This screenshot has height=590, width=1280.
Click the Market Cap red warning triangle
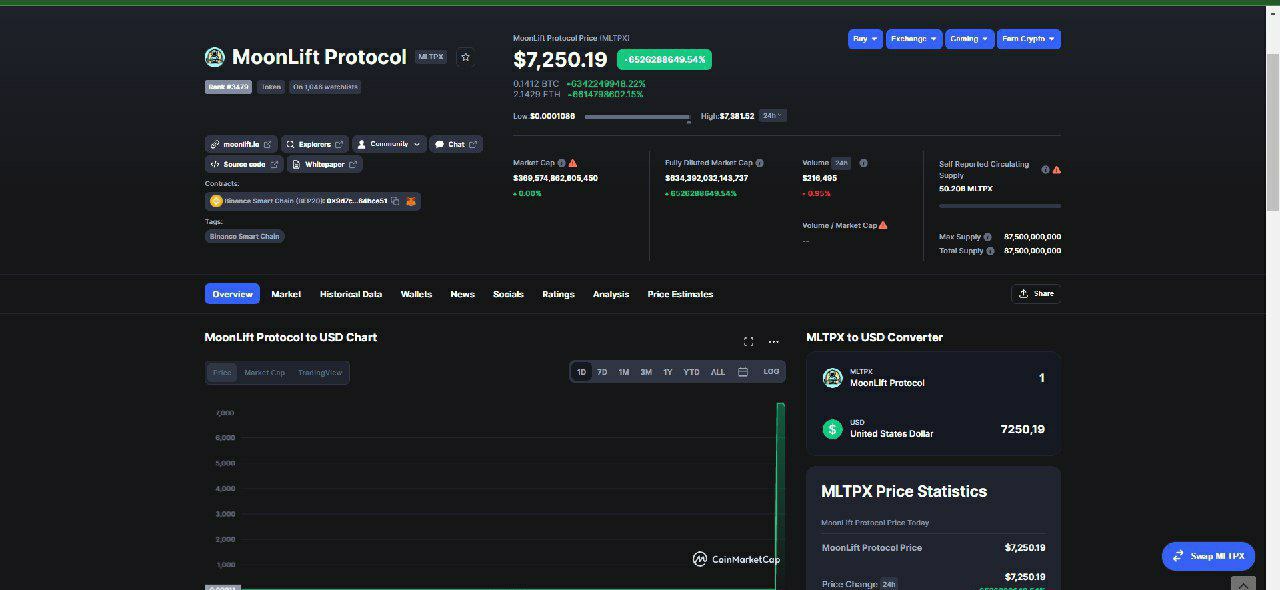573,163
